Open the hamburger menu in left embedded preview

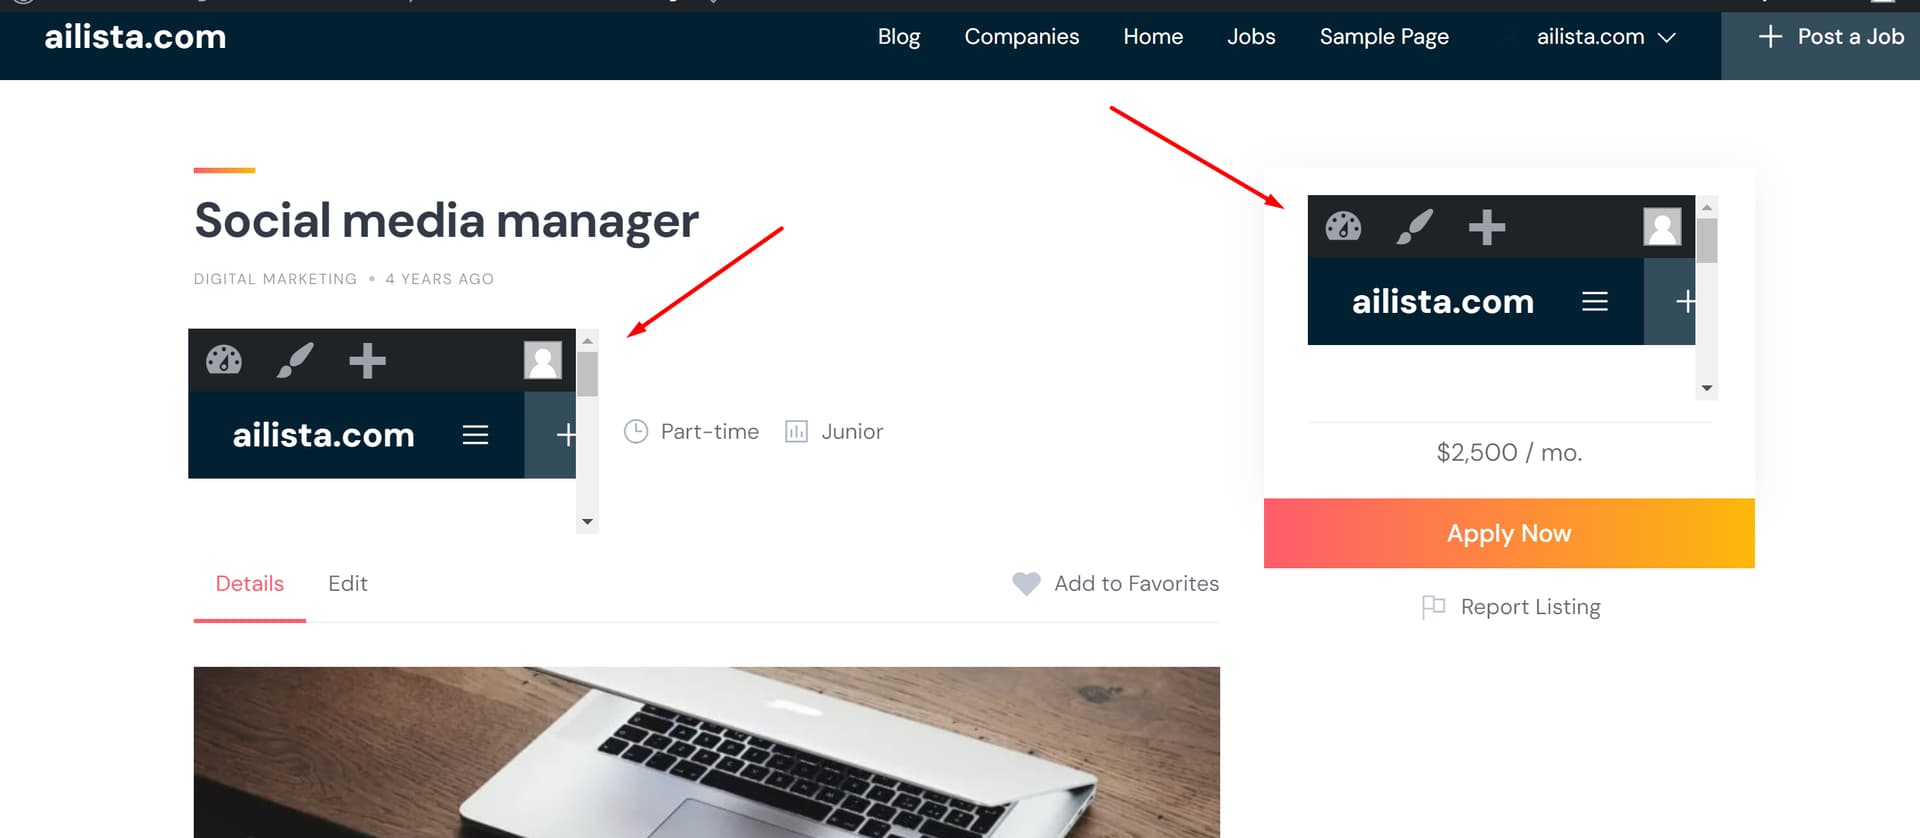coord(475,435)
